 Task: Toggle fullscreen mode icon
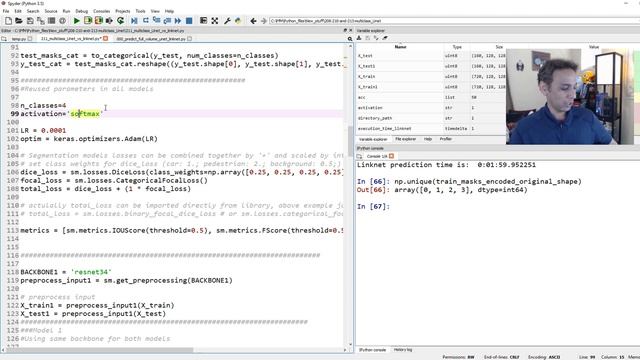215,20
